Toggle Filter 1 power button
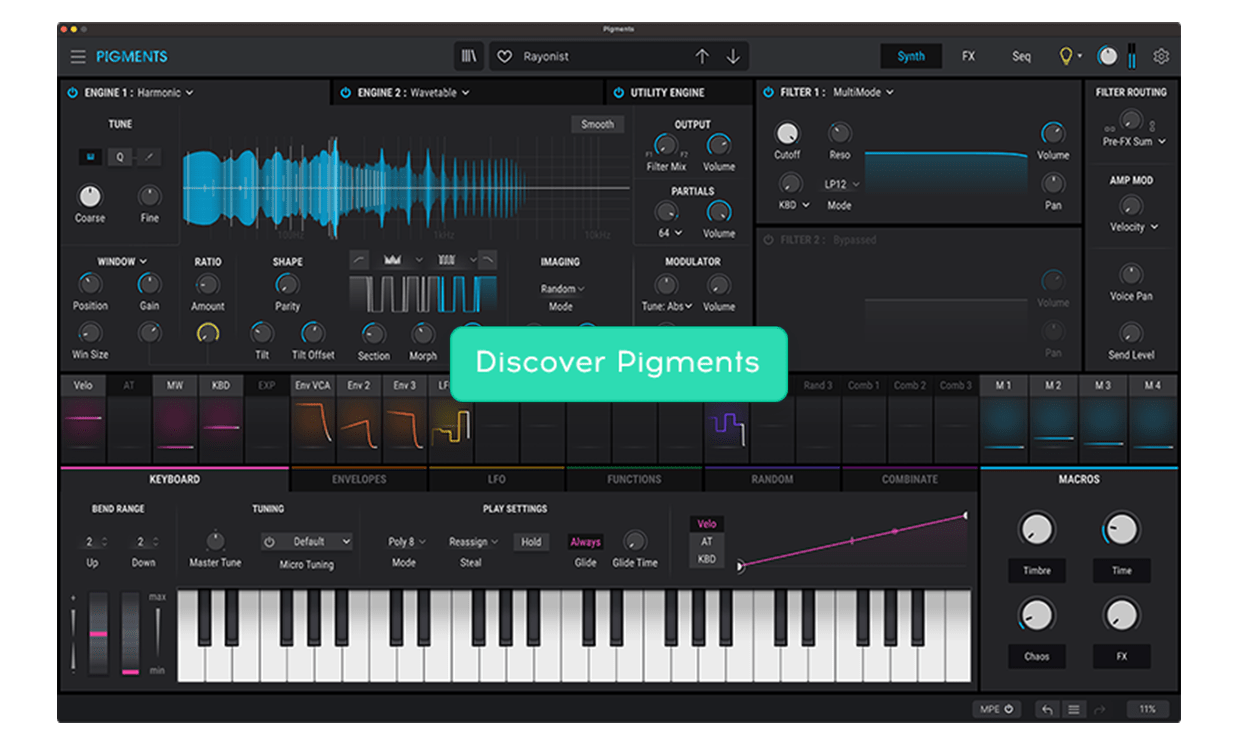This screenshot has width=1237, height=745. tap(768, 93)
